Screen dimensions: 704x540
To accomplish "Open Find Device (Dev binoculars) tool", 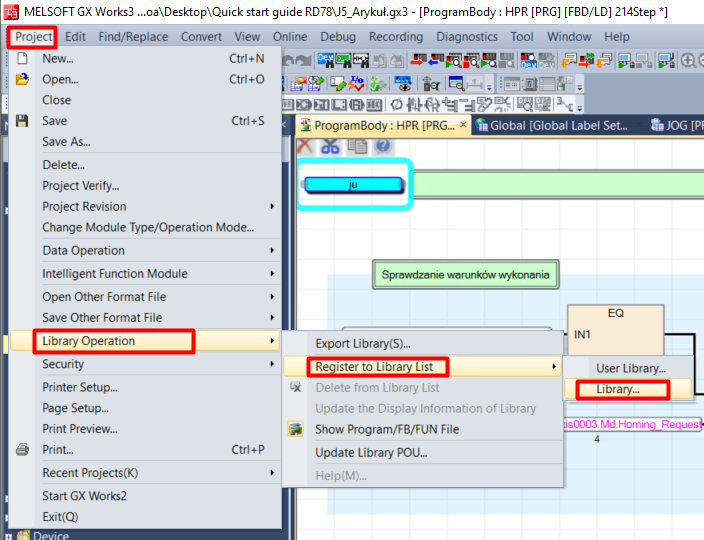I will 326,60.
